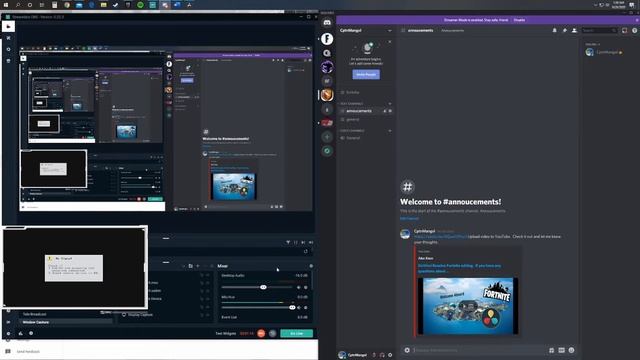
Task: Click the add folder icon in Sources header
Action: click(x=191, y=266)
